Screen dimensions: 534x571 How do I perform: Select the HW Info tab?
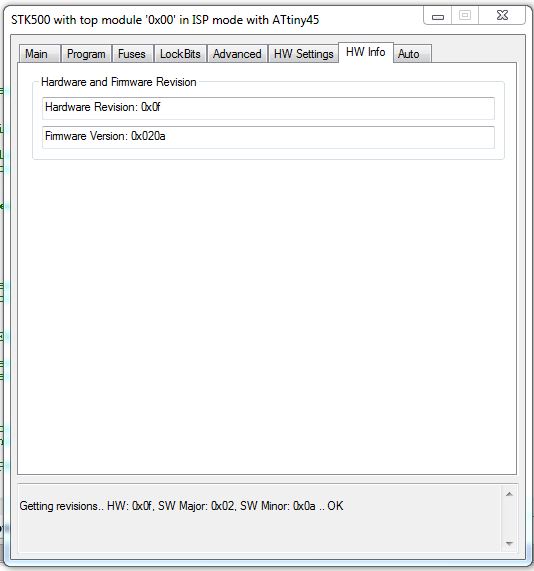(366, 52)
